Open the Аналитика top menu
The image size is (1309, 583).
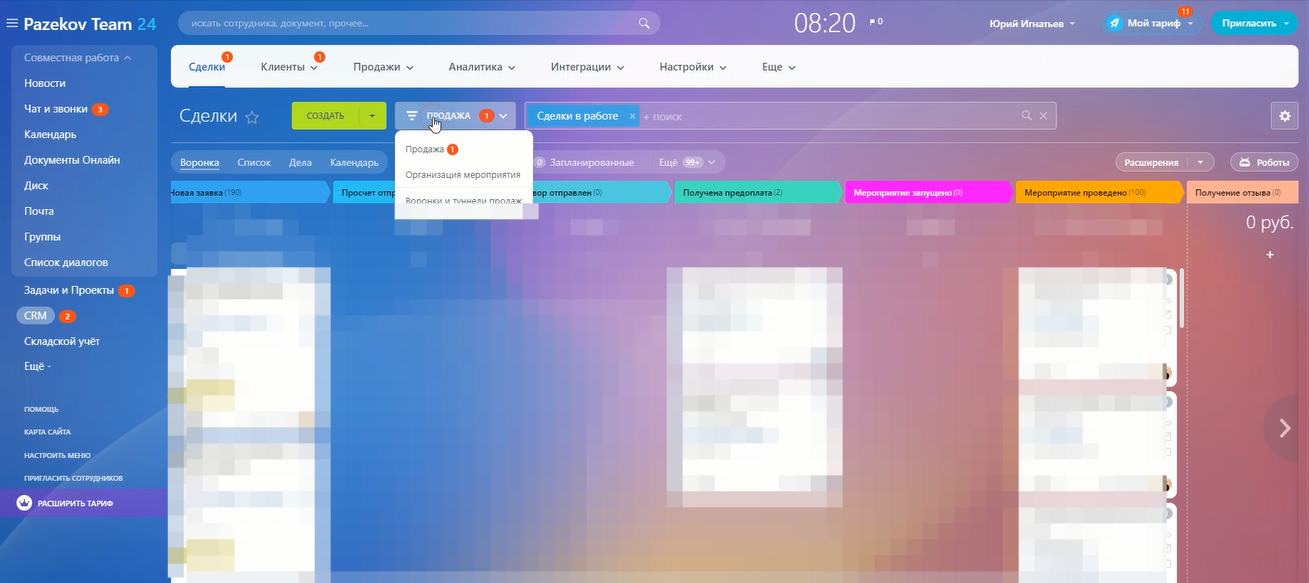(482, 67)
